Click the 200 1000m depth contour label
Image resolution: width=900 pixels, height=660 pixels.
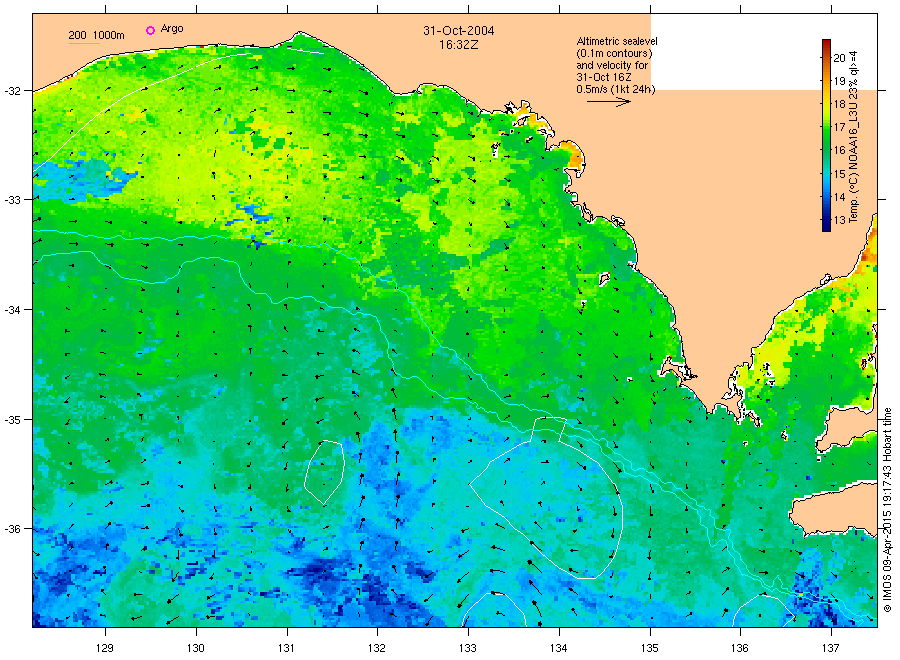tap(96, 35)
